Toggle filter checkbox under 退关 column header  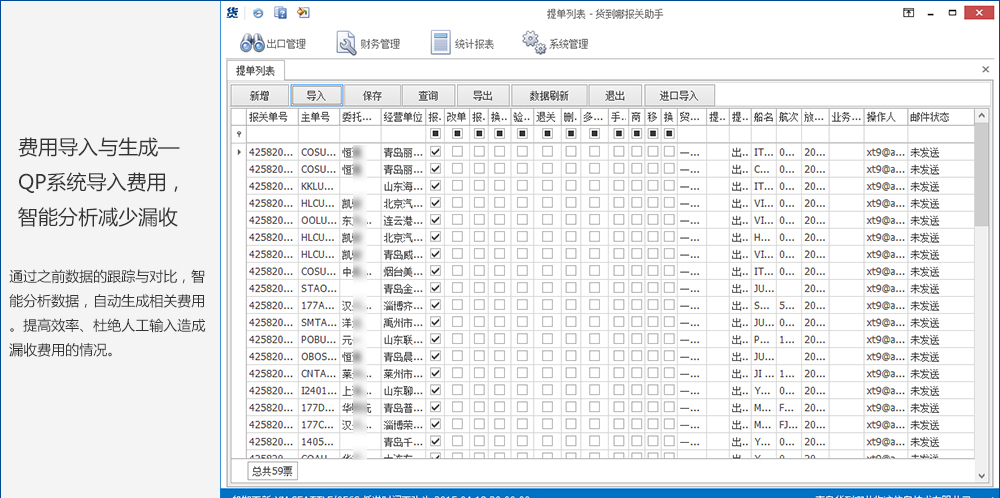pyautogui.click(x=547, y=134)
